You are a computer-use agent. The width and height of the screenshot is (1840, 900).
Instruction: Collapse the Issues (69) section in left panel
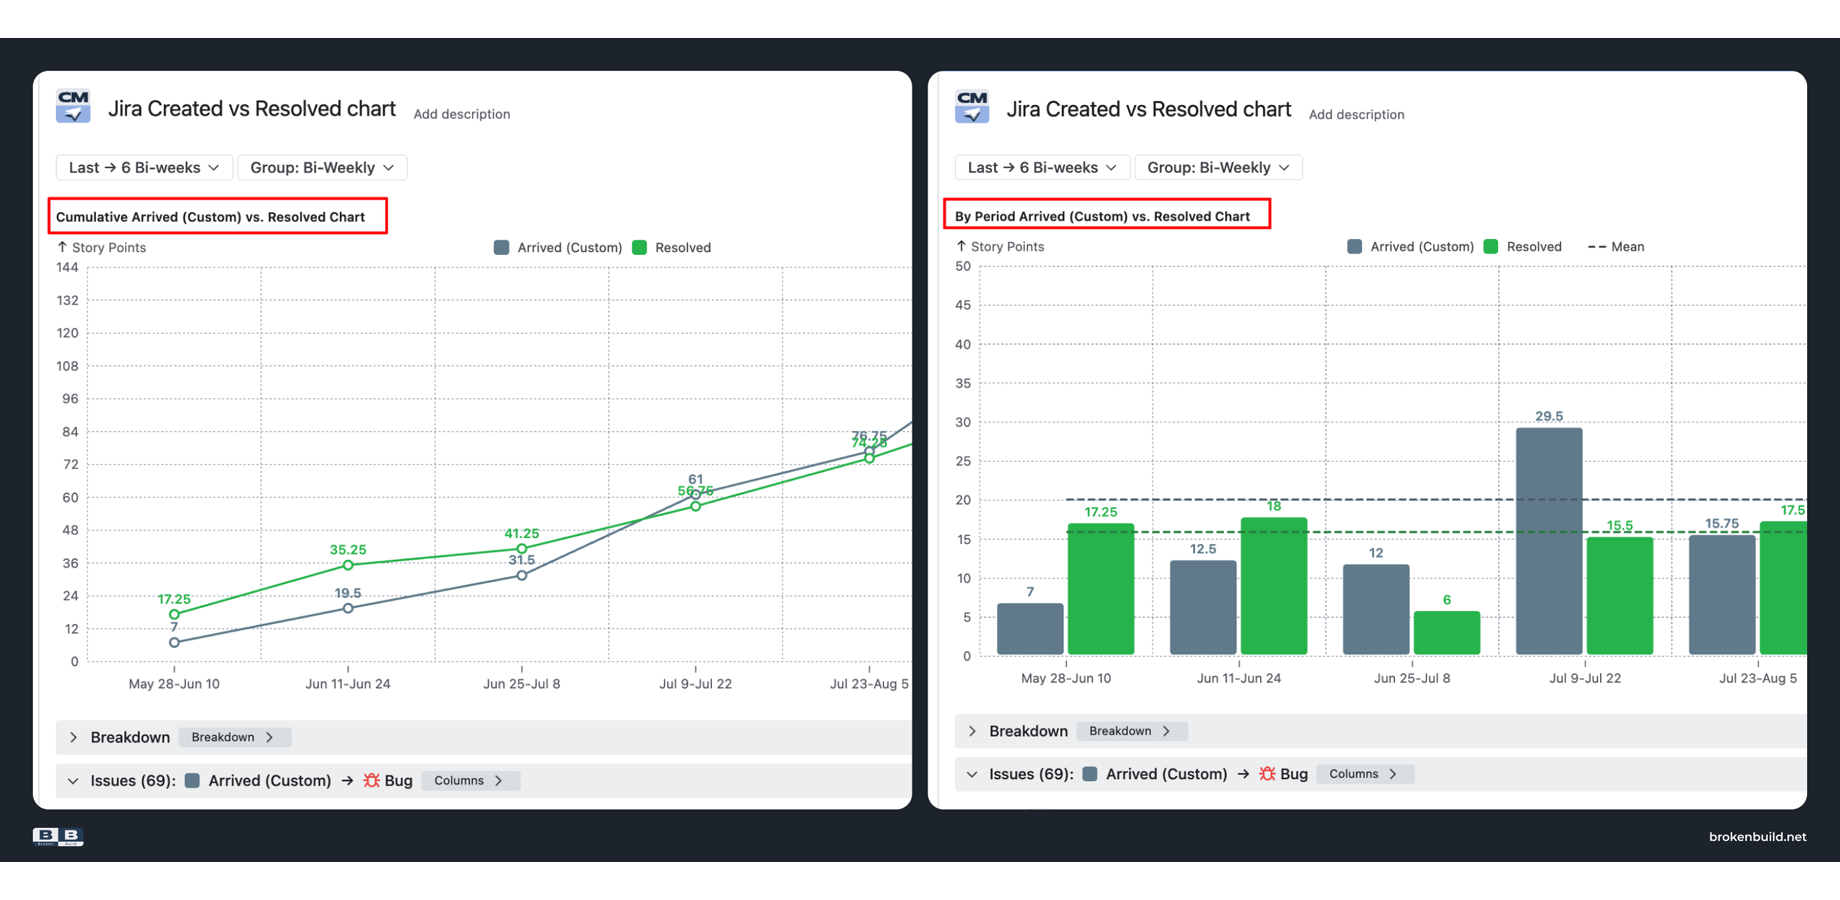(73, 780)
